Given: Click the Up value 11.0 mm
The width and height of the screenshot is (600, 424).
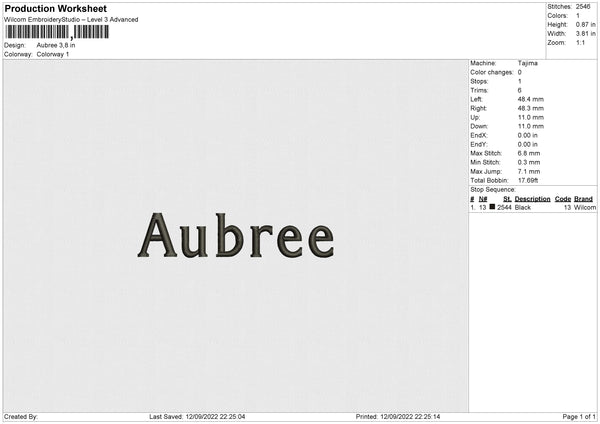Looking at the screenshot, I should coord(531,117).
